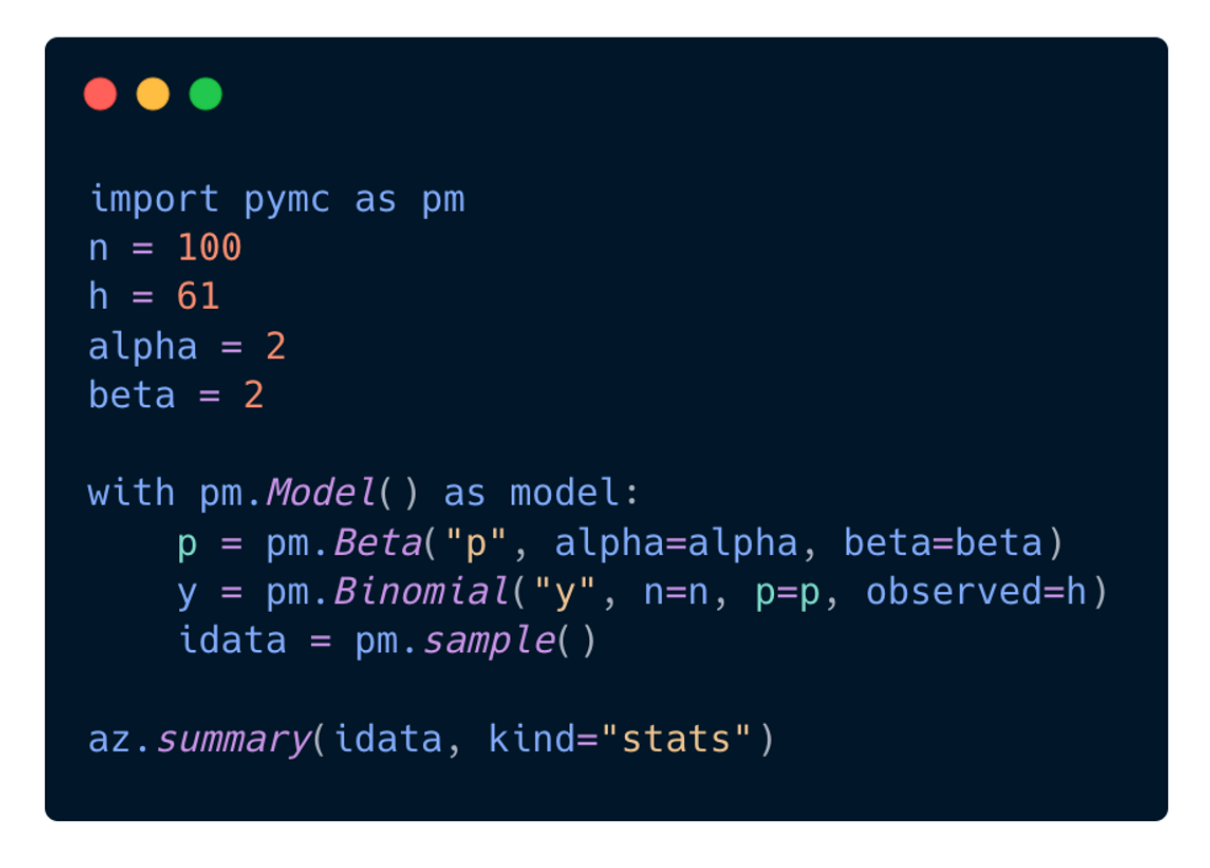This screenshot has height=868, width=1210.
Task: Click the green maximize dot
Action: [x=206, y=94]
